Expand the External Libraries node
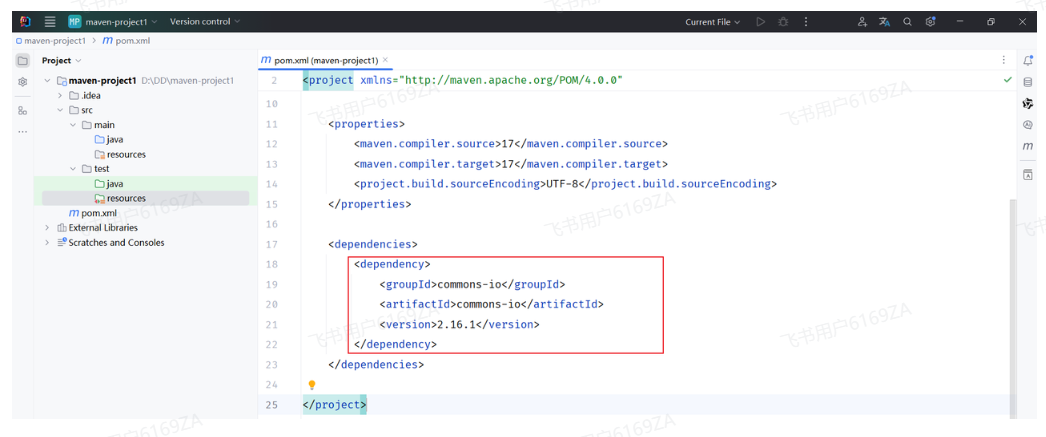This screenshot has height=437, width=1046. [x=47, y=228]
